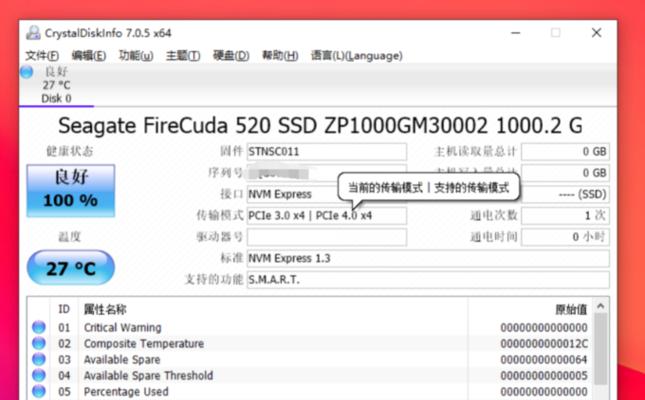Click the NVM Express interface field
This screenshot has height=400, width=645.
point(327,194)
